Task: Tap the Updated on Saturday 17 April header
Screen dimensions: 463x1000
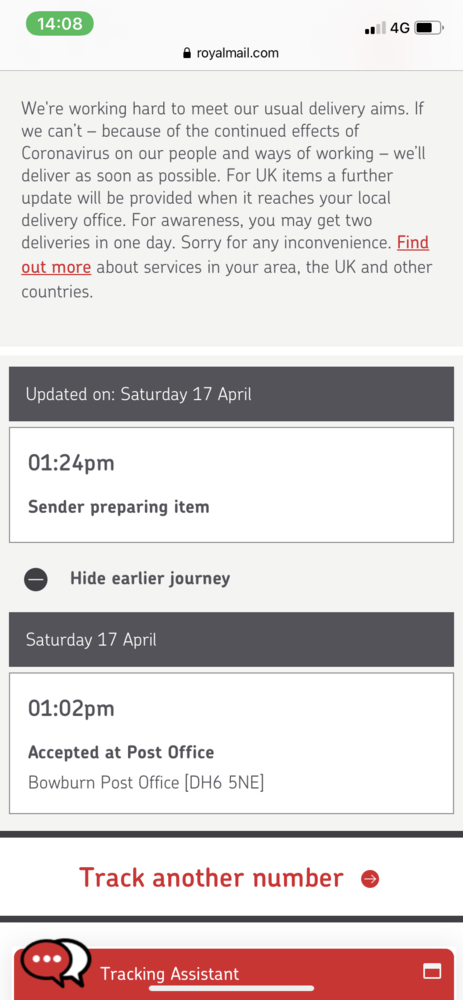Action: point(232,393)
